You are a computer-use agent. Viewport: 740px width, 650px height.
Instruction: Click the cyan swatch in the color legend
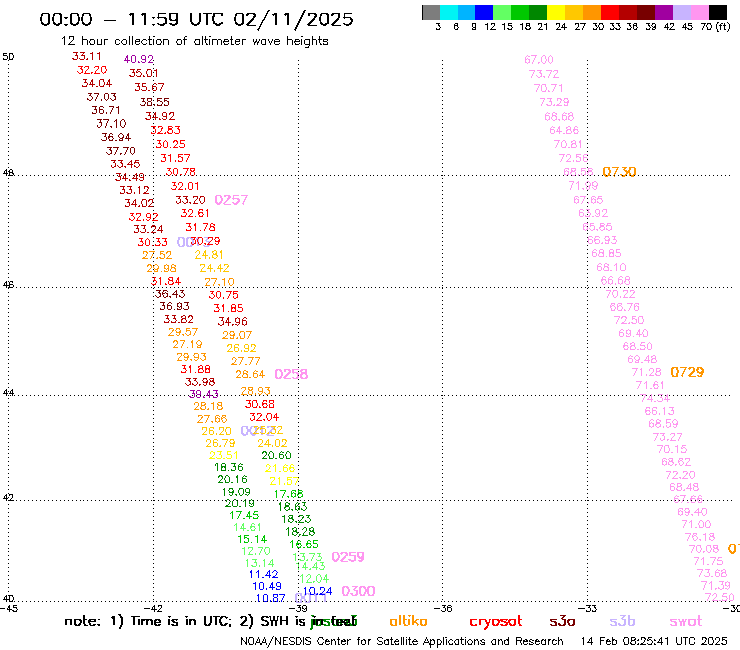[x=449, y=12]
